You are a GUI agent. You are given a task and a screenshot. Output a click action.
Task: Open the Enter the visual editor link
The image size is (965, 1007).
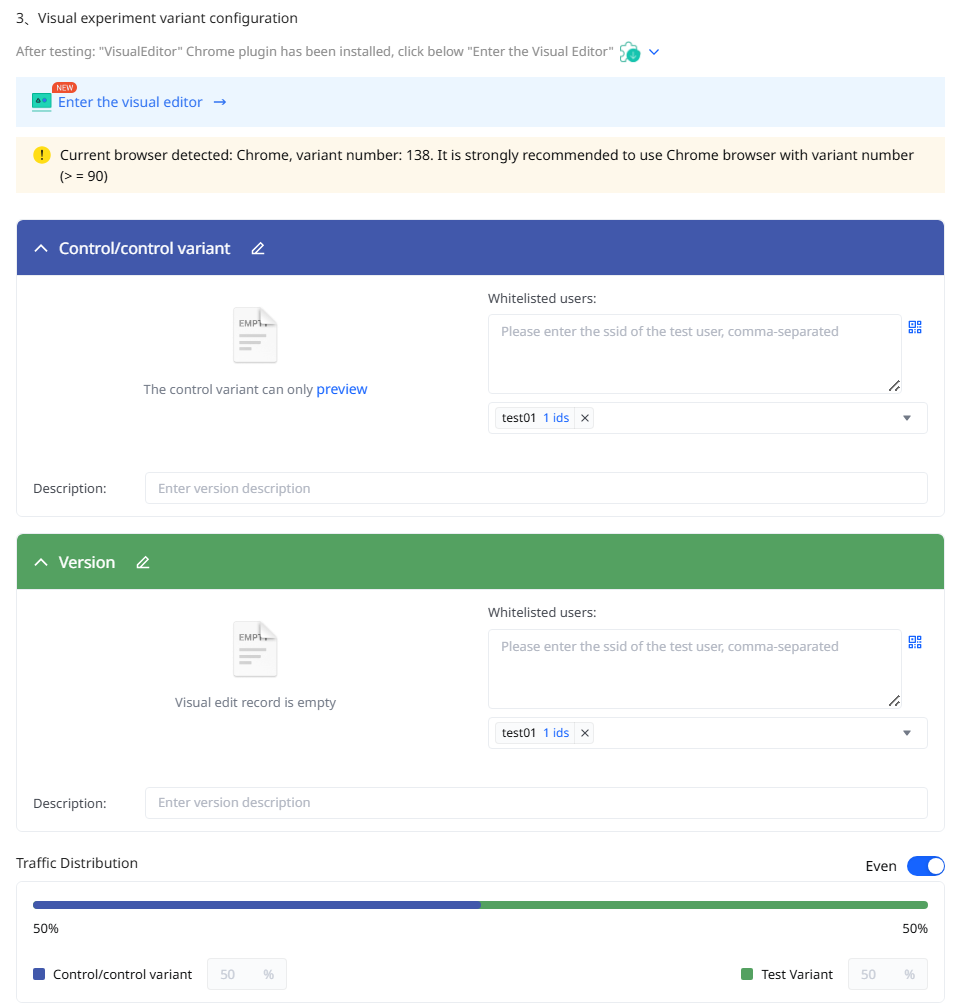pyautogui.click(x=130, y=102)
